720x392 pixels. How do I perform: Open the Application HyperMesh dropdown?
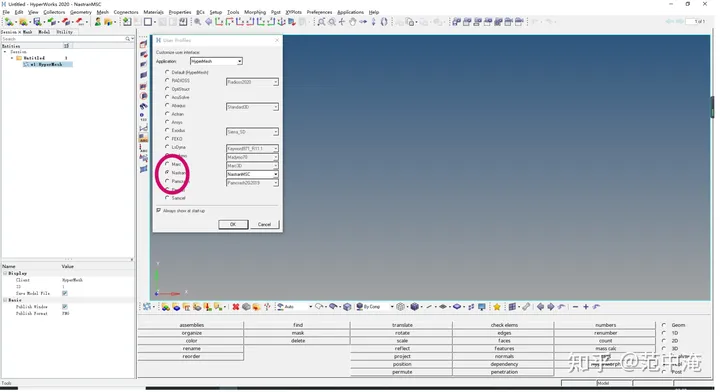[216, 61]
